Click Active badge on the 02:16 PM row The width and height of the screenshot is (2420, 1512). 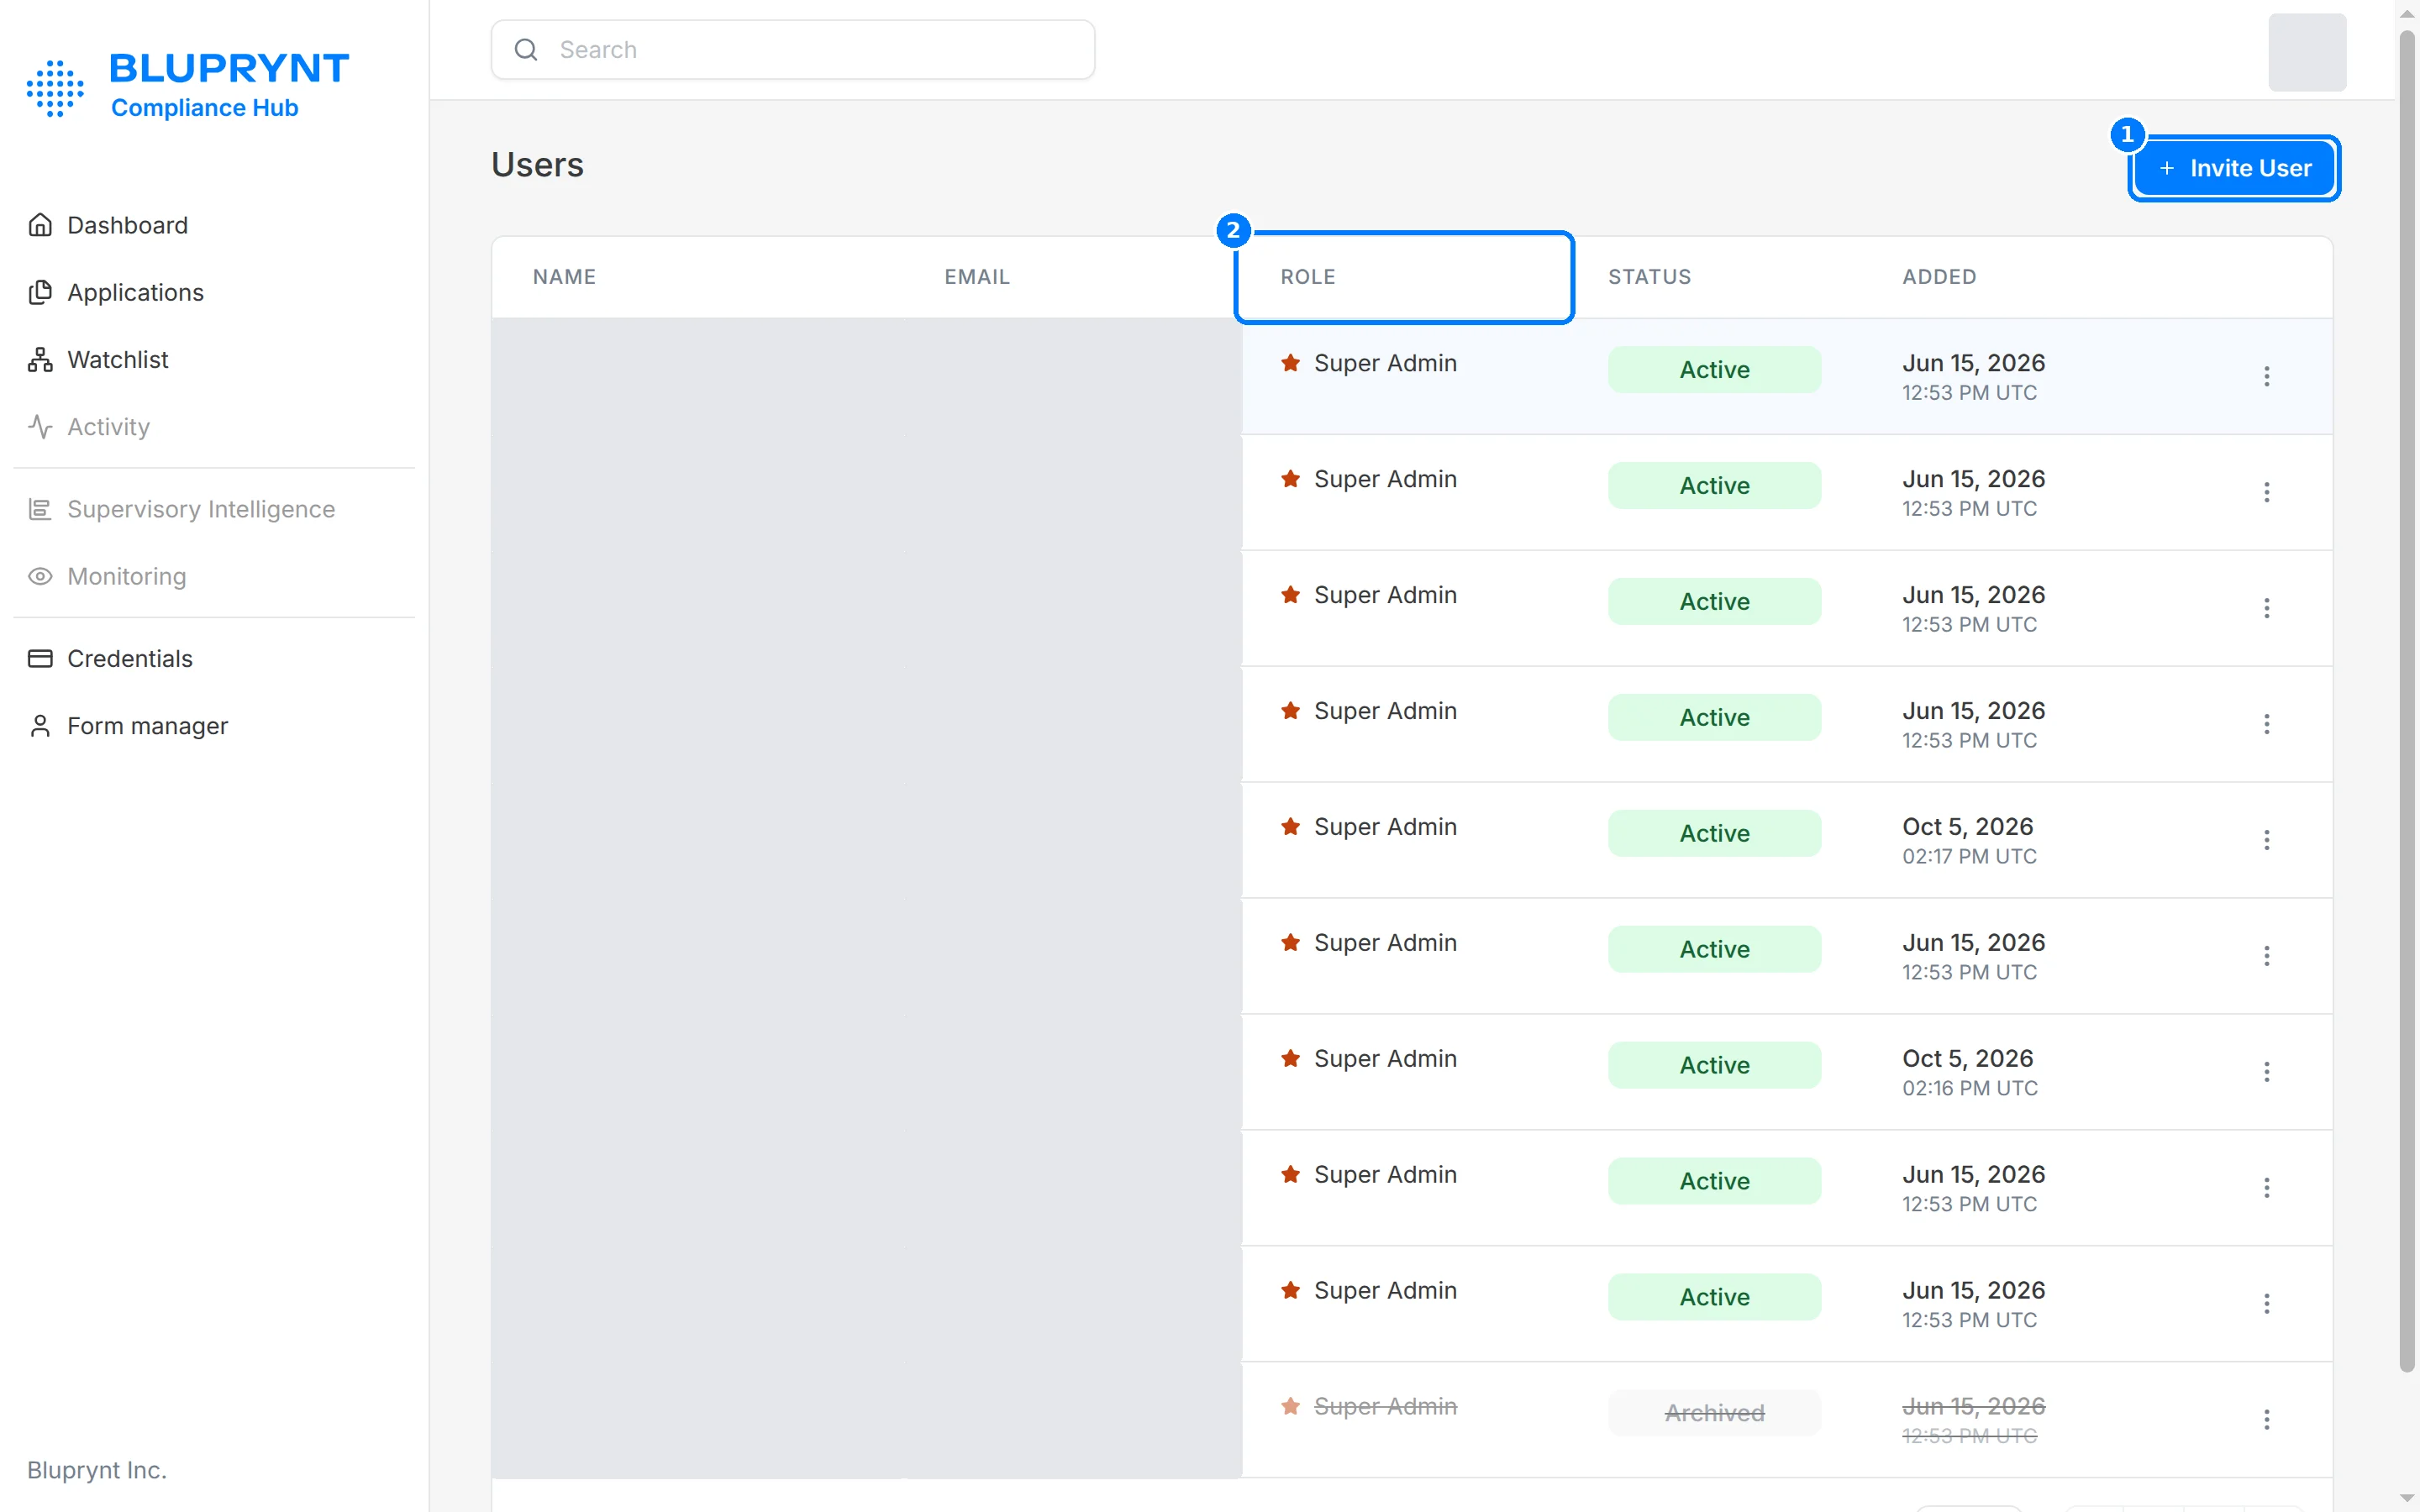[x=1714, y=1065]
